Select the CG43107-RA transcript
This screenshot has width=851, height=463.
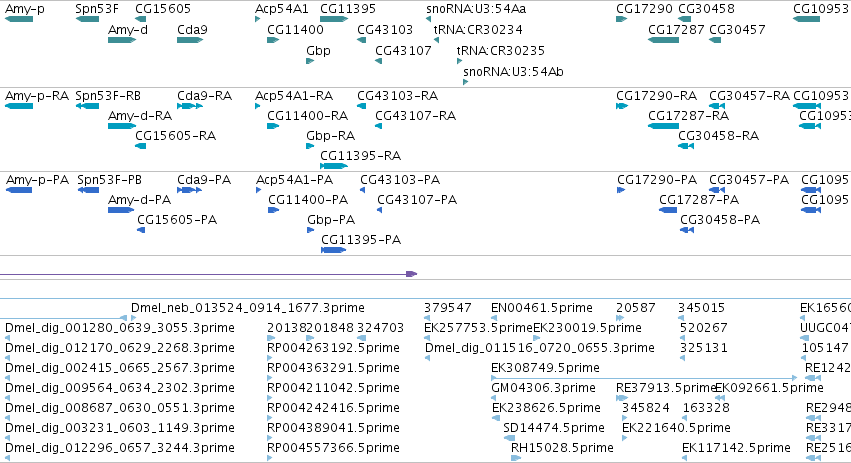pyautogui.click(x=379, y=126)
